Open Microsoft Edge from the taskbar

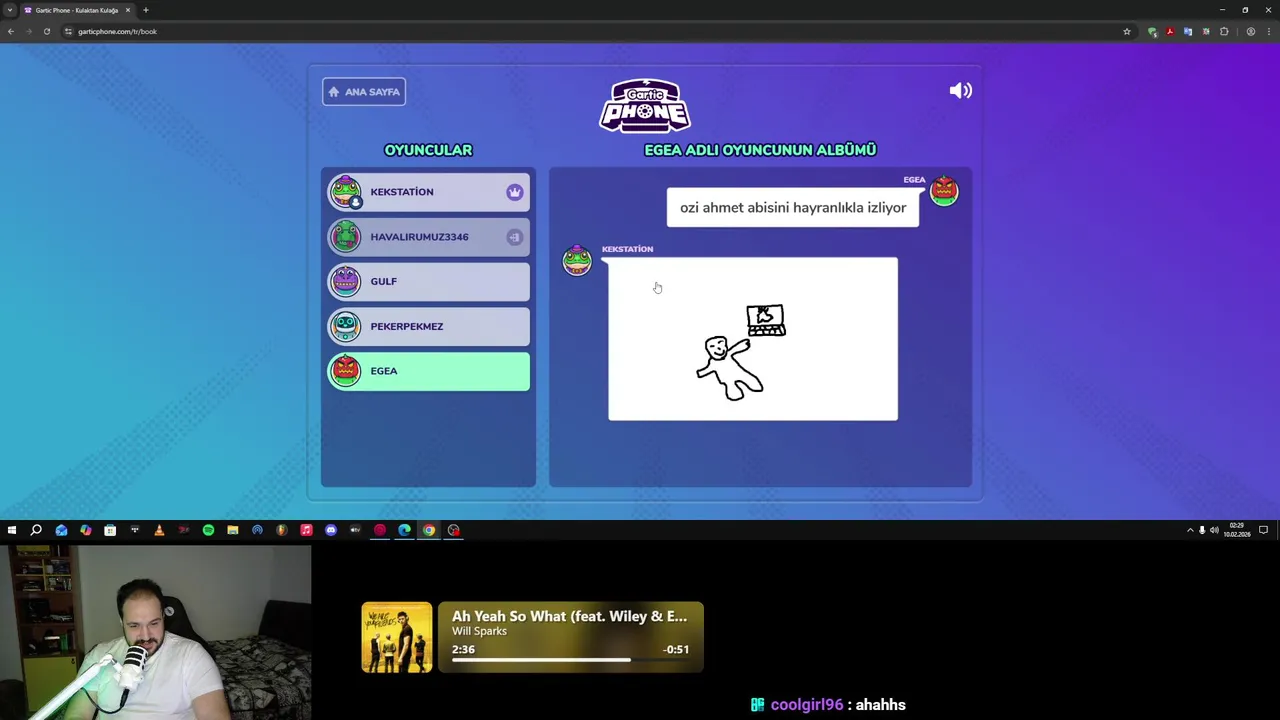(x=404, y=530)
